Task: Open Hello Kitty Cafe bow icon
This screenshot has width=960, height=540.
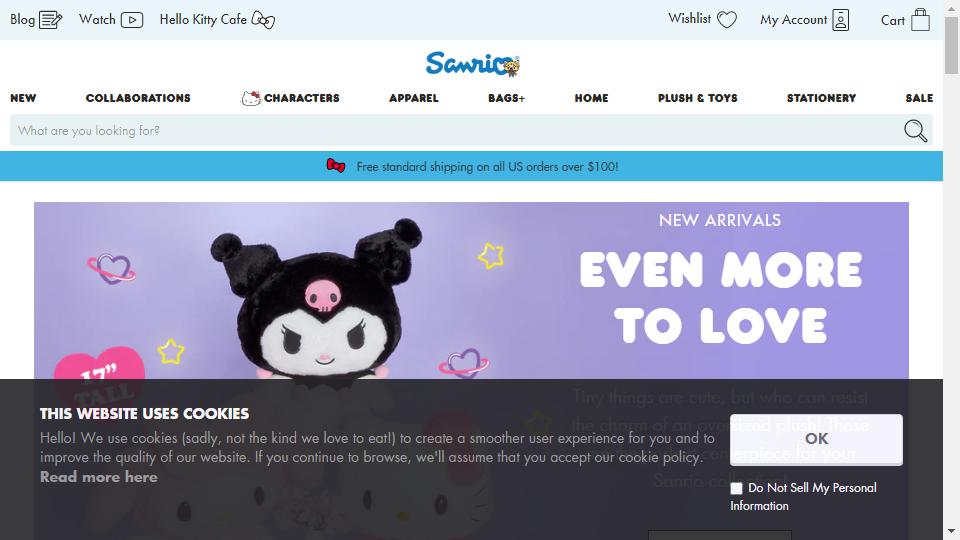Action: point(263,20)
